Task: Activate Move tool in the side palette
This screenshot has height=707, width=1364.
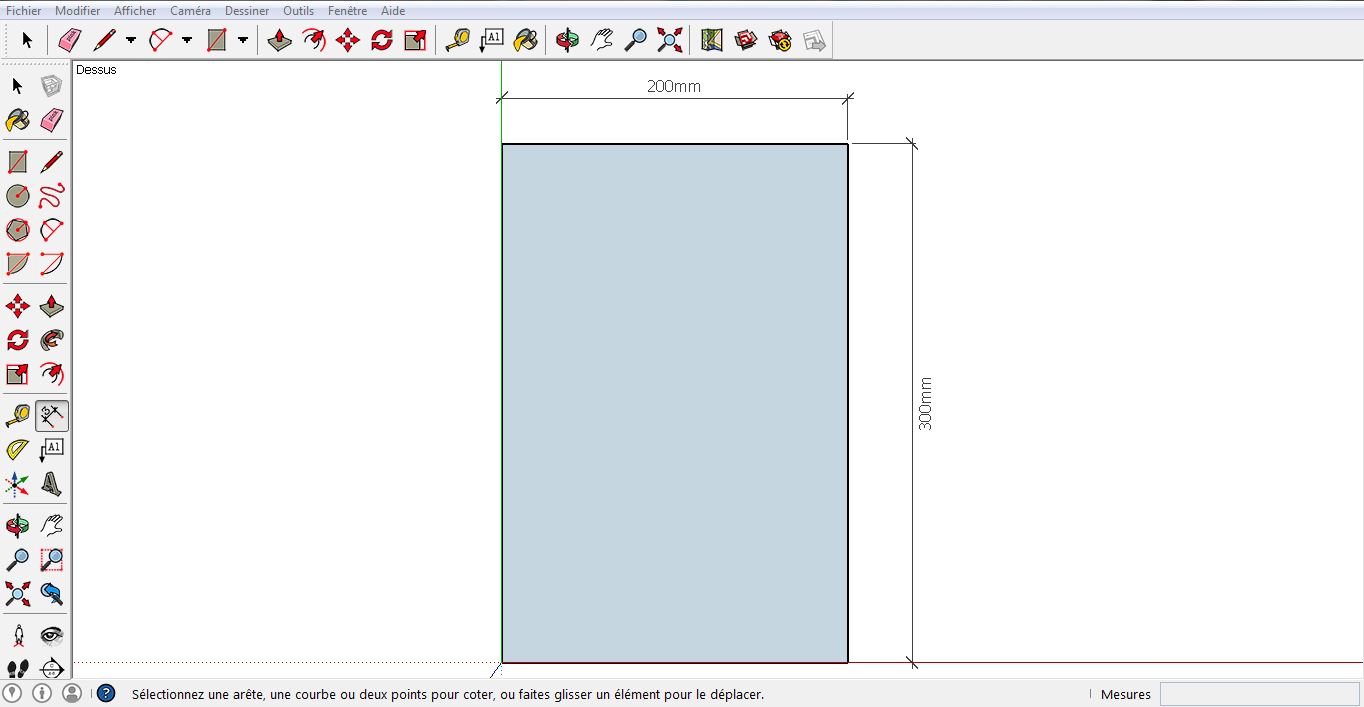Action: tap(18, 306)
